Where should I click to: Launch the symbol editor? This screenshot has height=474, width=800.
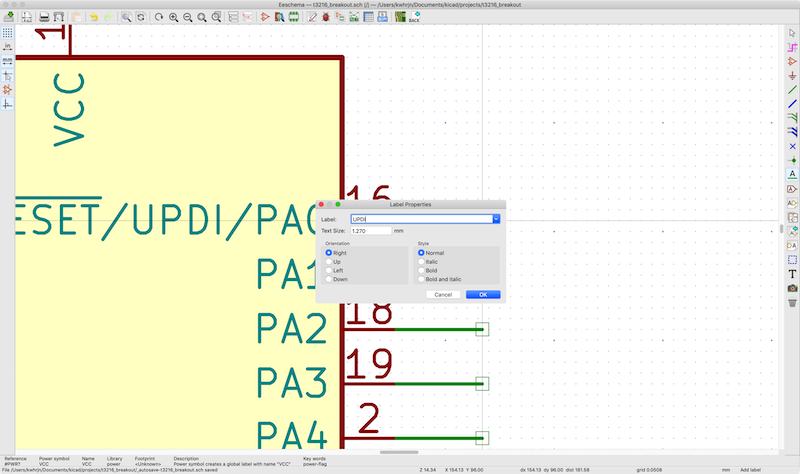pos(265,17)
